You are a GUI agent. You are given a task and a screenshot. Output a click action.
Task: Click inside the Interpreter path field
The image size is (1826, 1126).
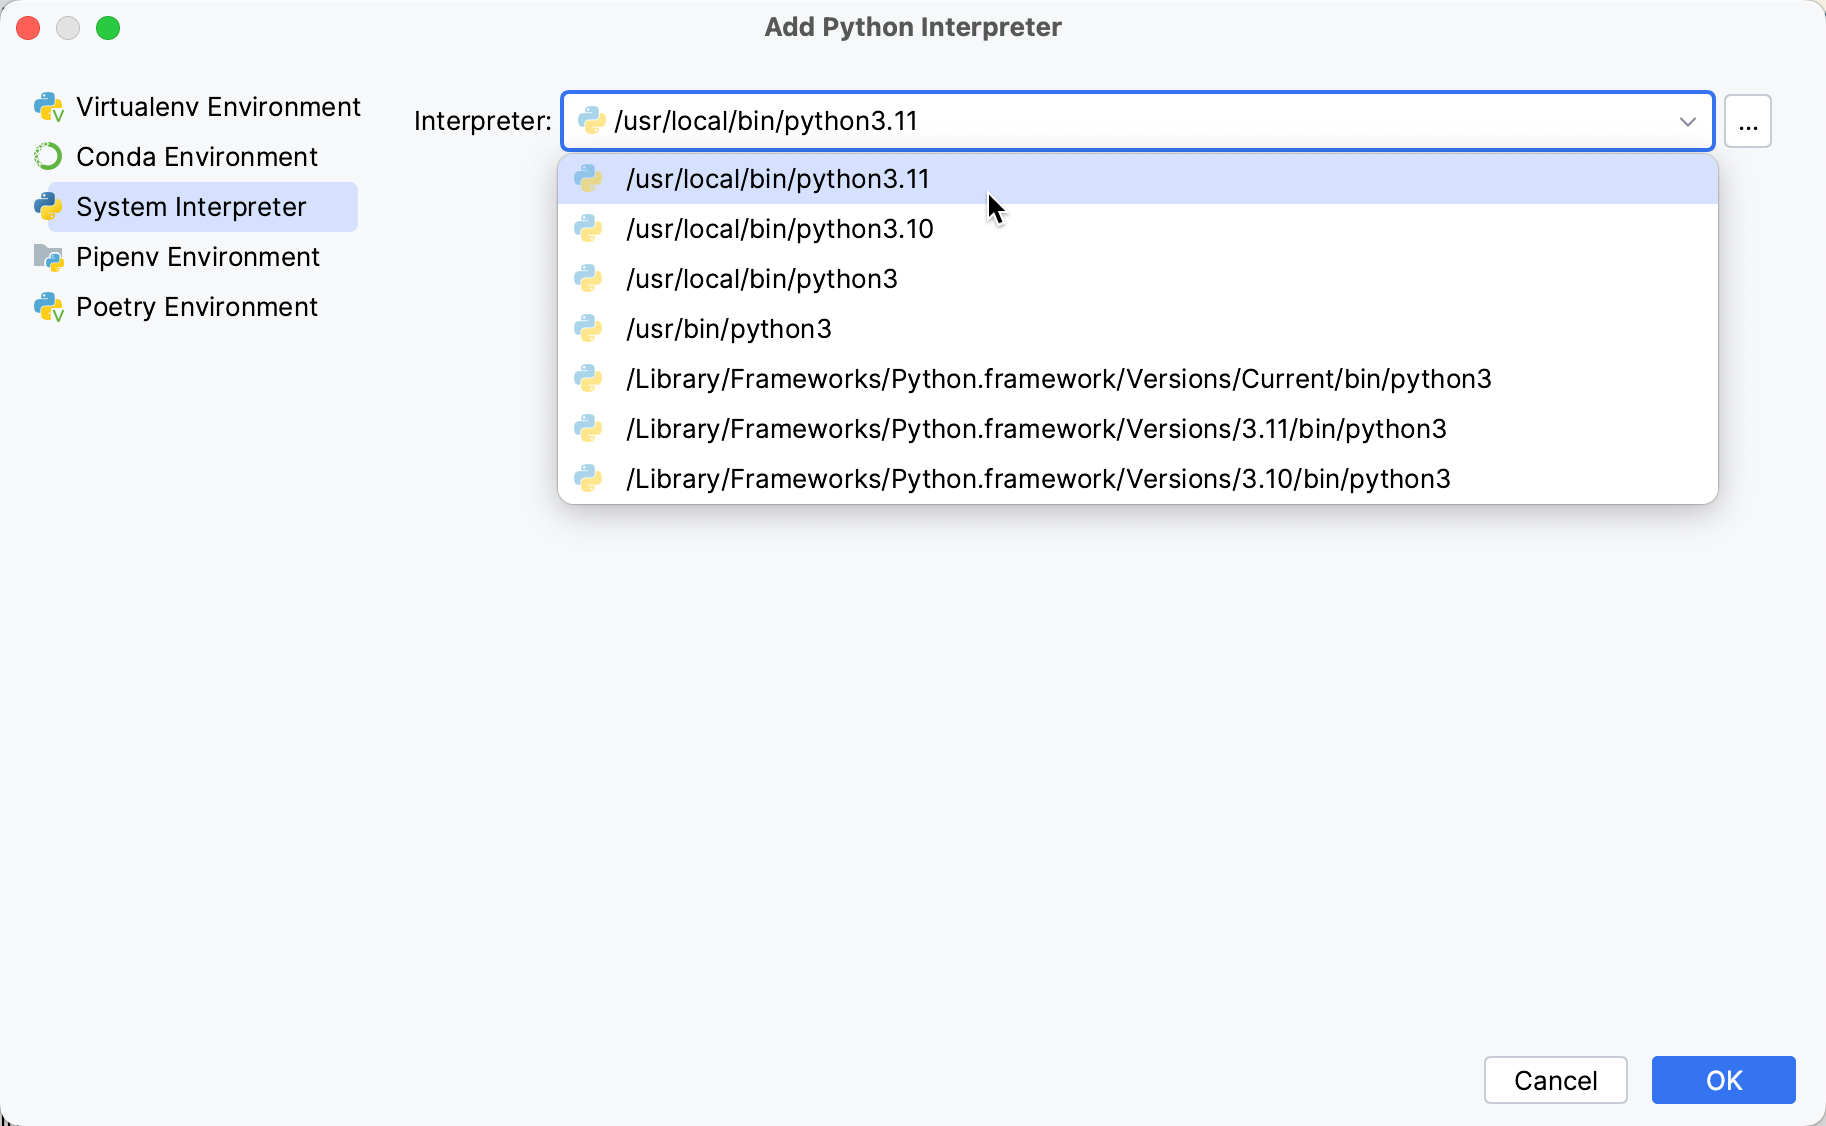point(1100,121)
